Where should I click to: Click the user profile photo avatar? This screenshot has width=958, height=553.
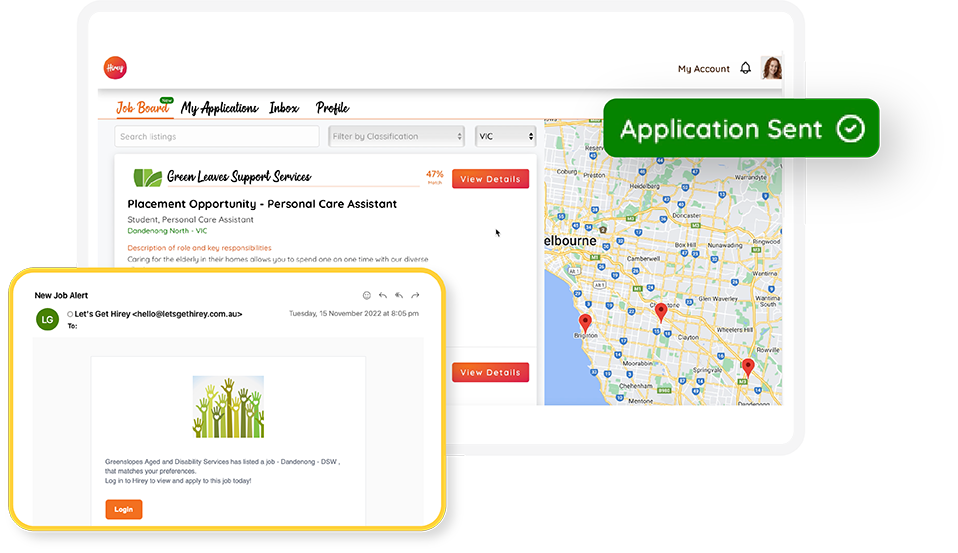771,68
